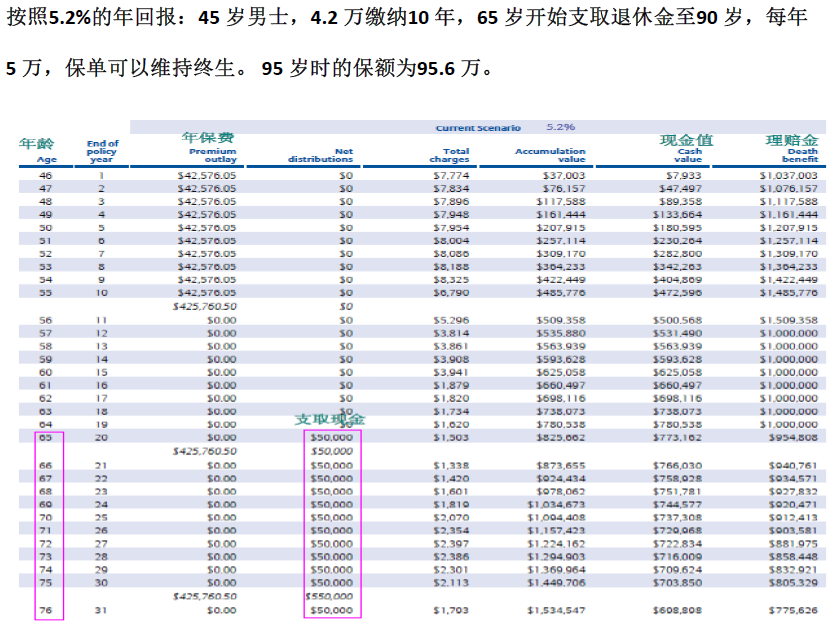Image resolution: width=835 pixels, height=630 pixels.
Task: Click the 支取现金 label
Action: pyautogui.click(x=330, y=420)
